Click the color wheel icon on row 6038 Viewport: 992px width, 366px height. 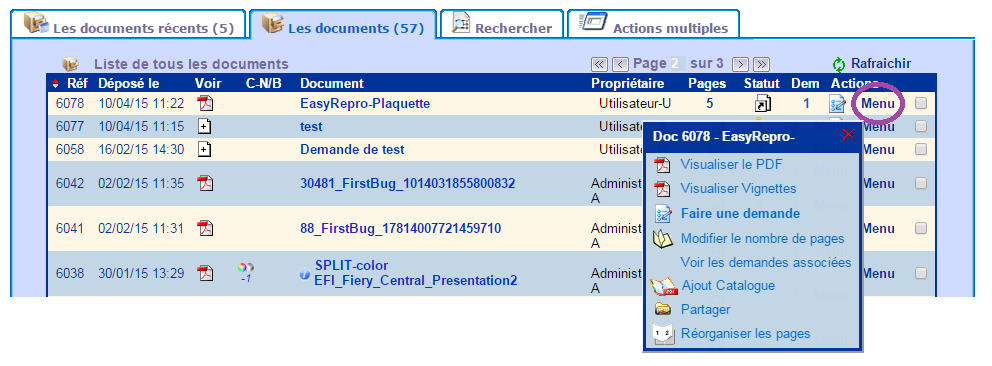point(245,268)
